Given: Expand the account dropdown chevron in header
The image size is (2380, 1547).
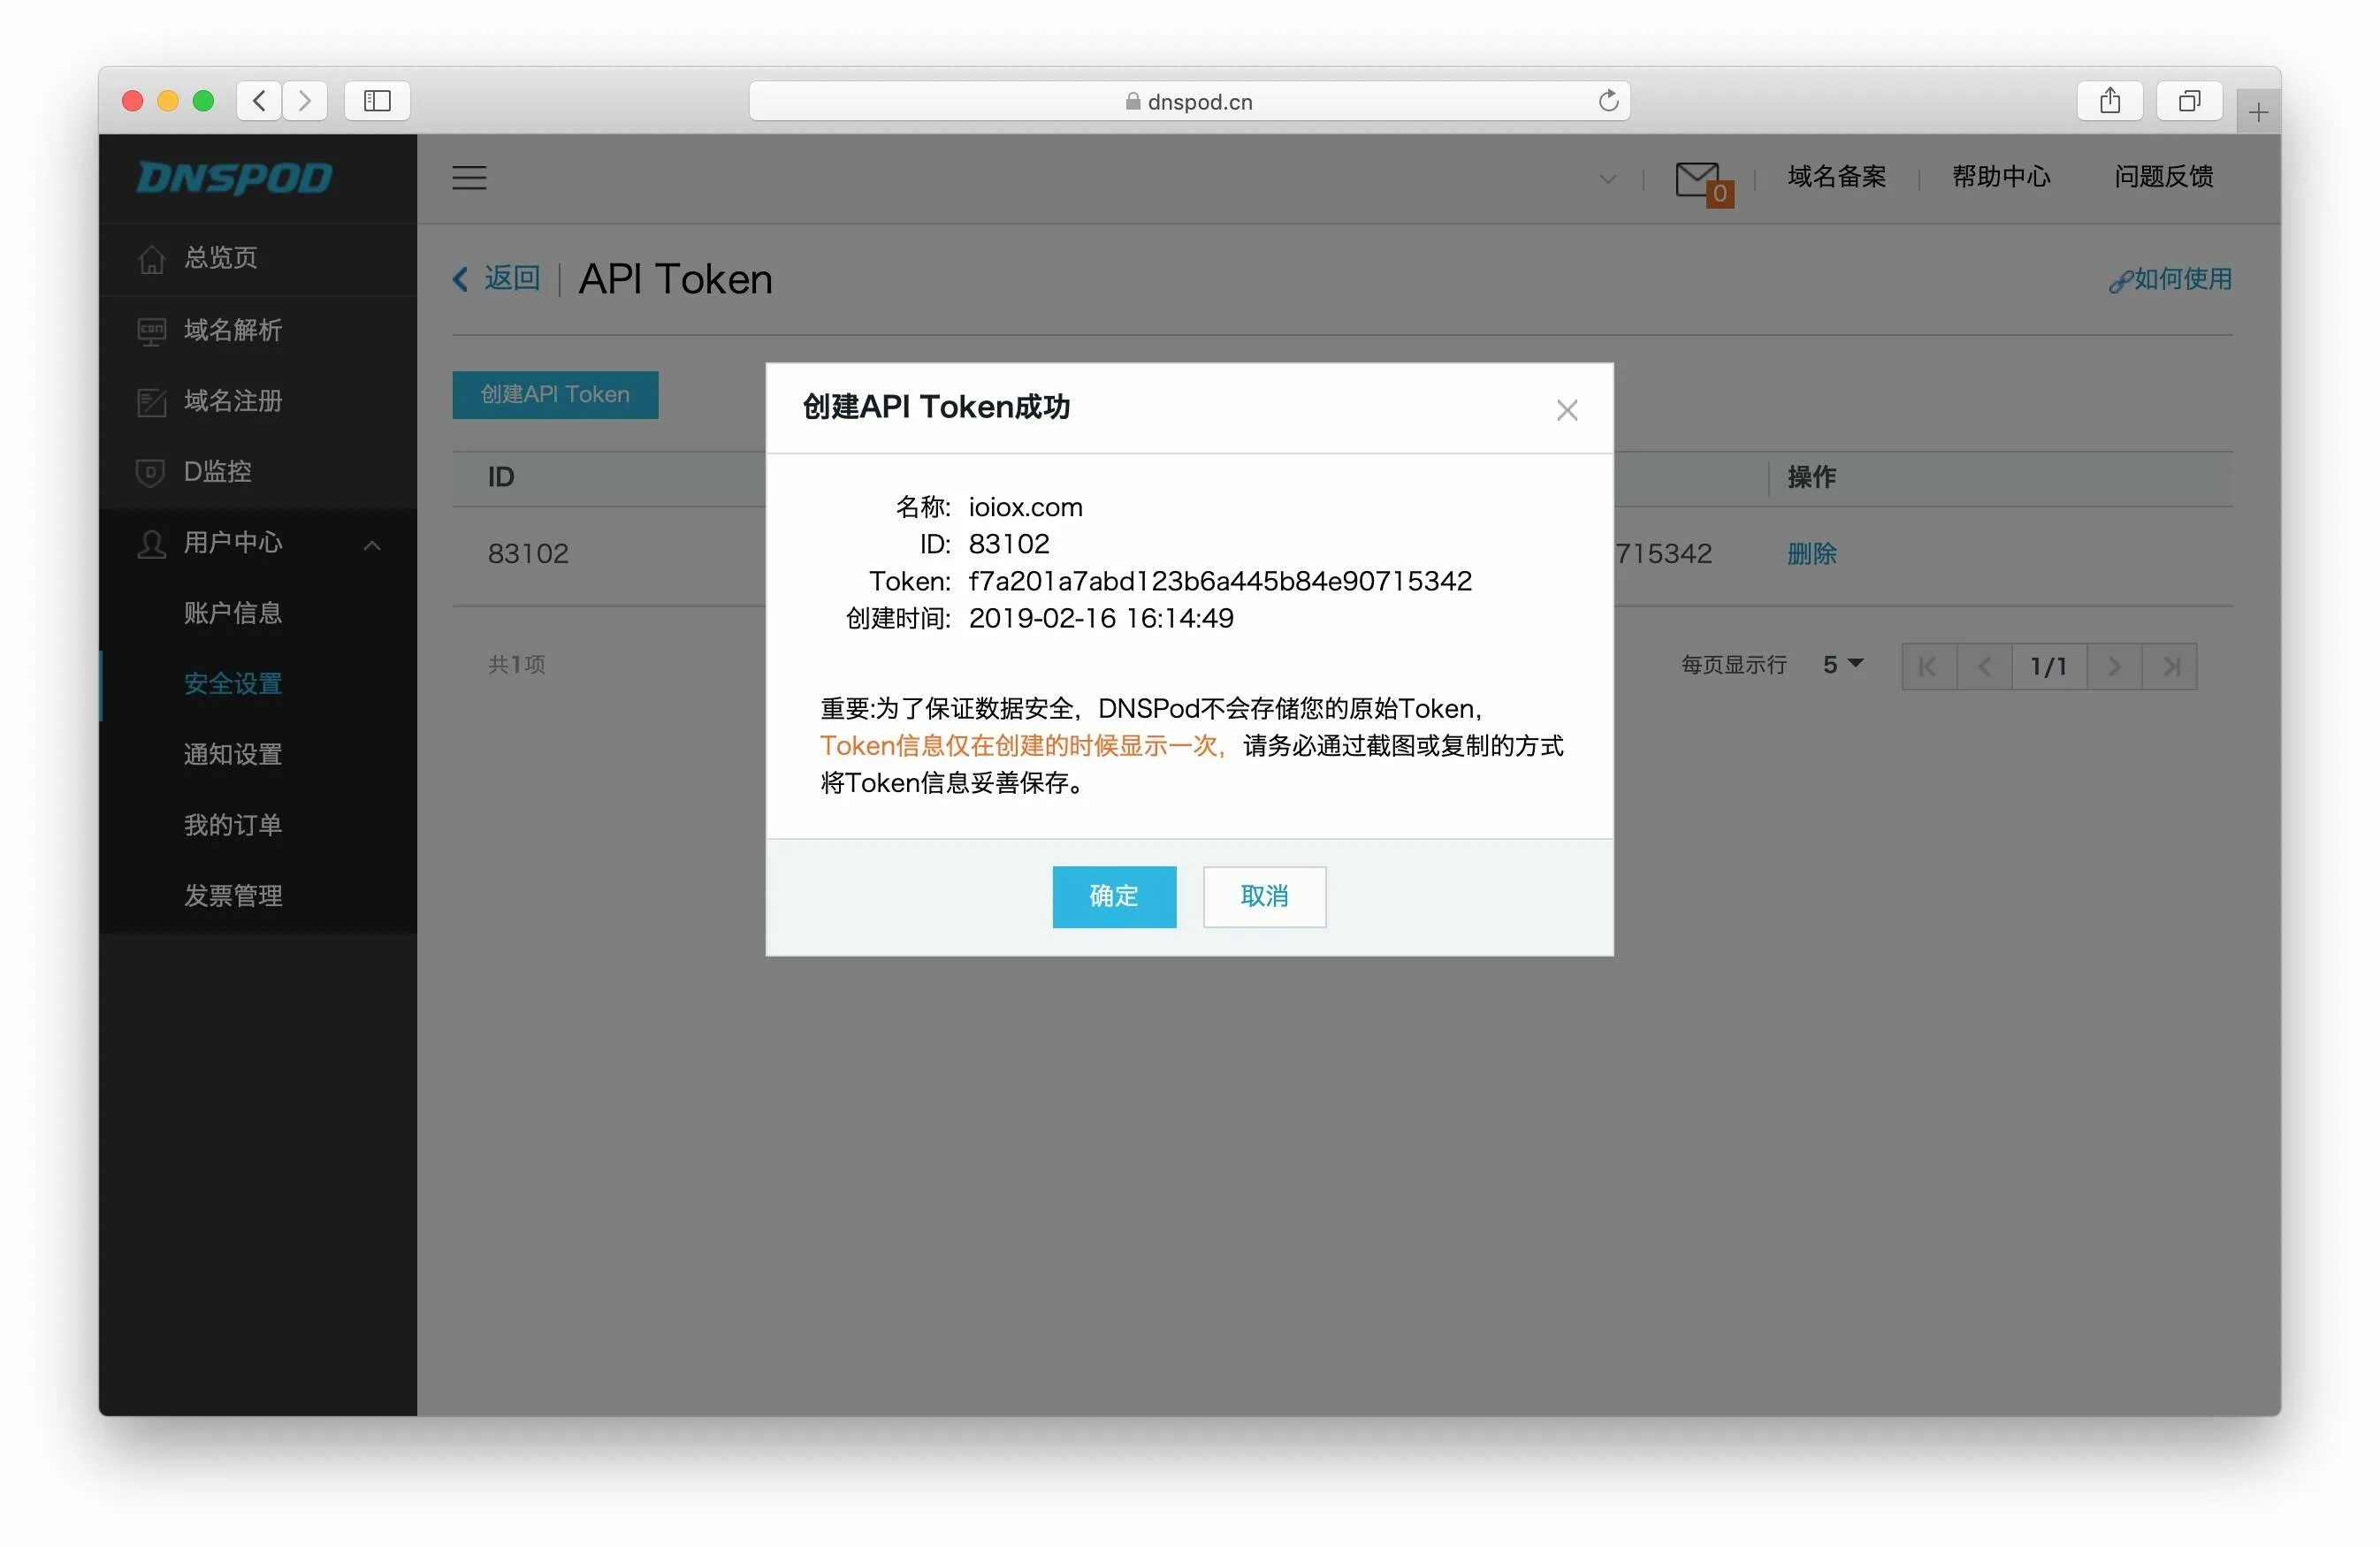Looking at the screenshot, I should tap(1607, 180).
